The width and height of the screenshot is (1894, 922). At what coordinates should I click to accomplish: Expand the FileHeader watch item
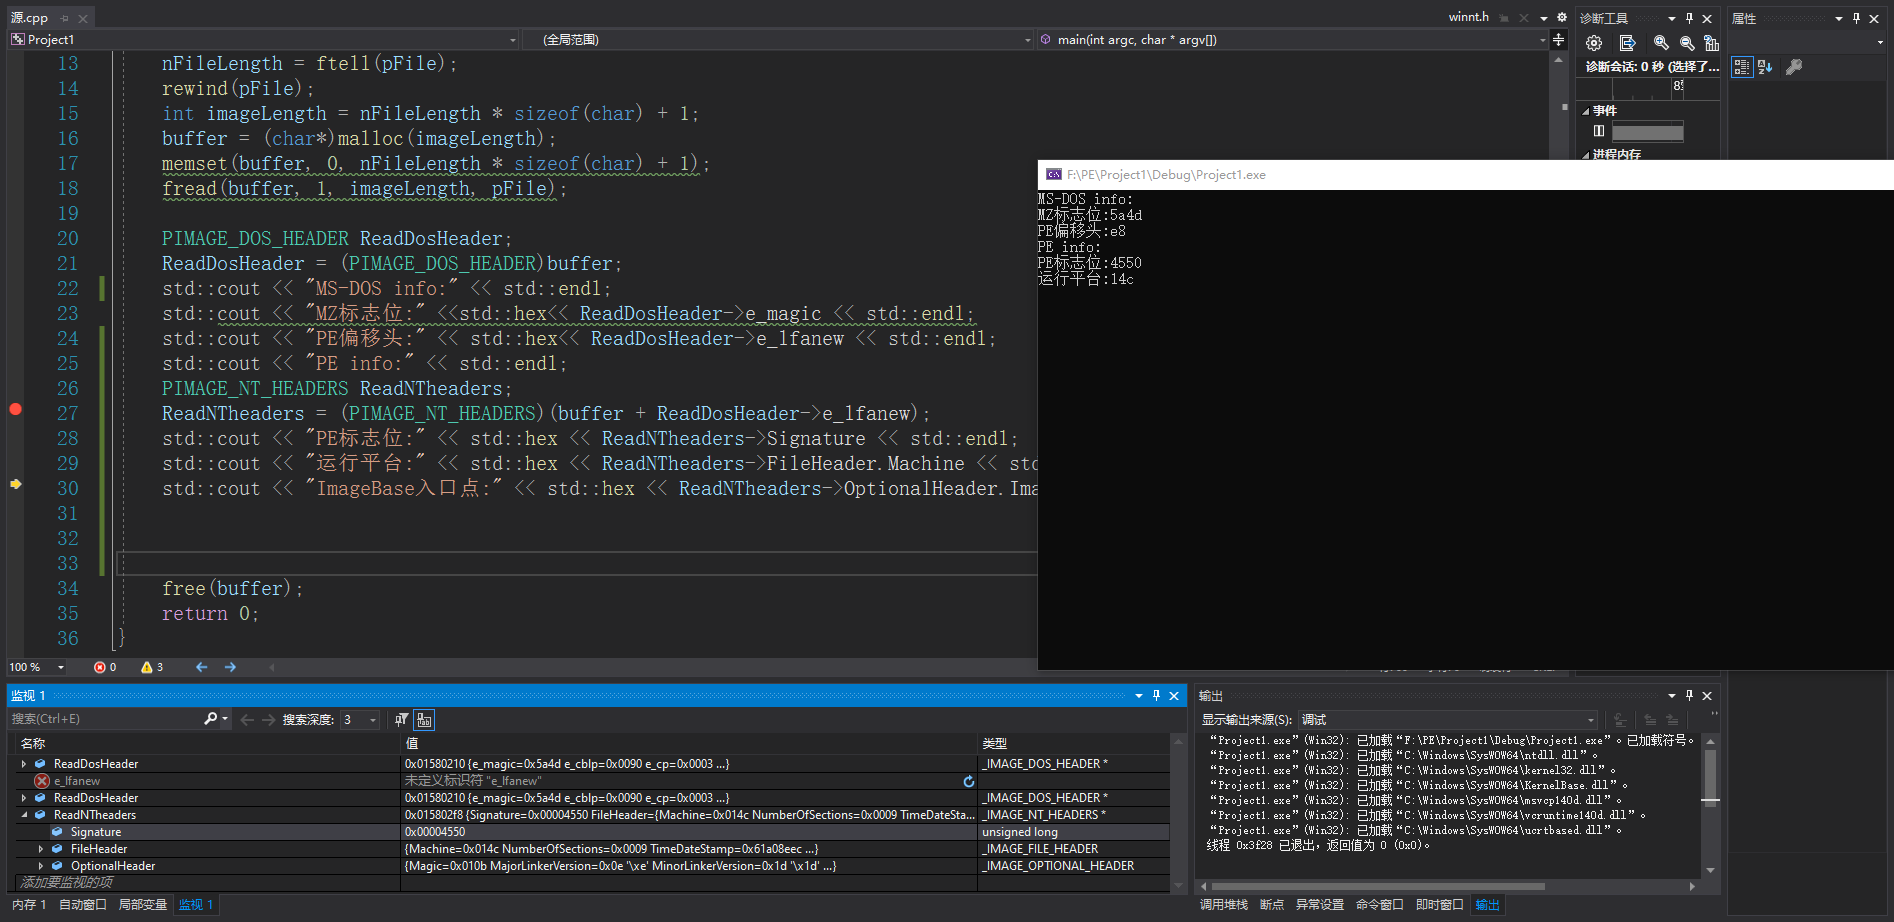tap(41, 849)
